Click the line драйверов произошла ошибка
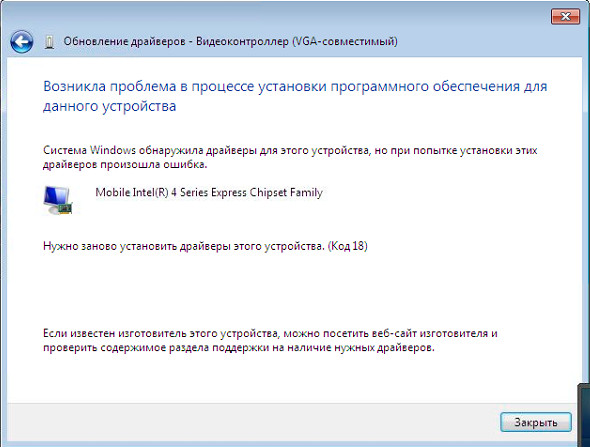 tap(125, 164)
